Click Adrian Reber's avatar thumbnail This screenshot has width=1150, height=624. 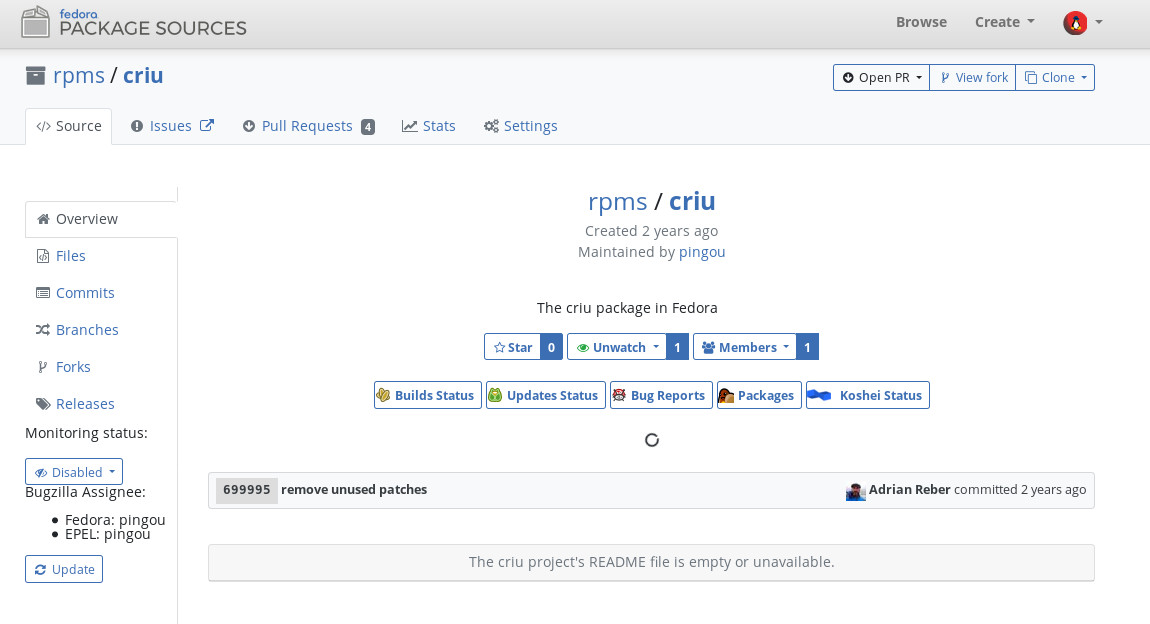point(855,491)
